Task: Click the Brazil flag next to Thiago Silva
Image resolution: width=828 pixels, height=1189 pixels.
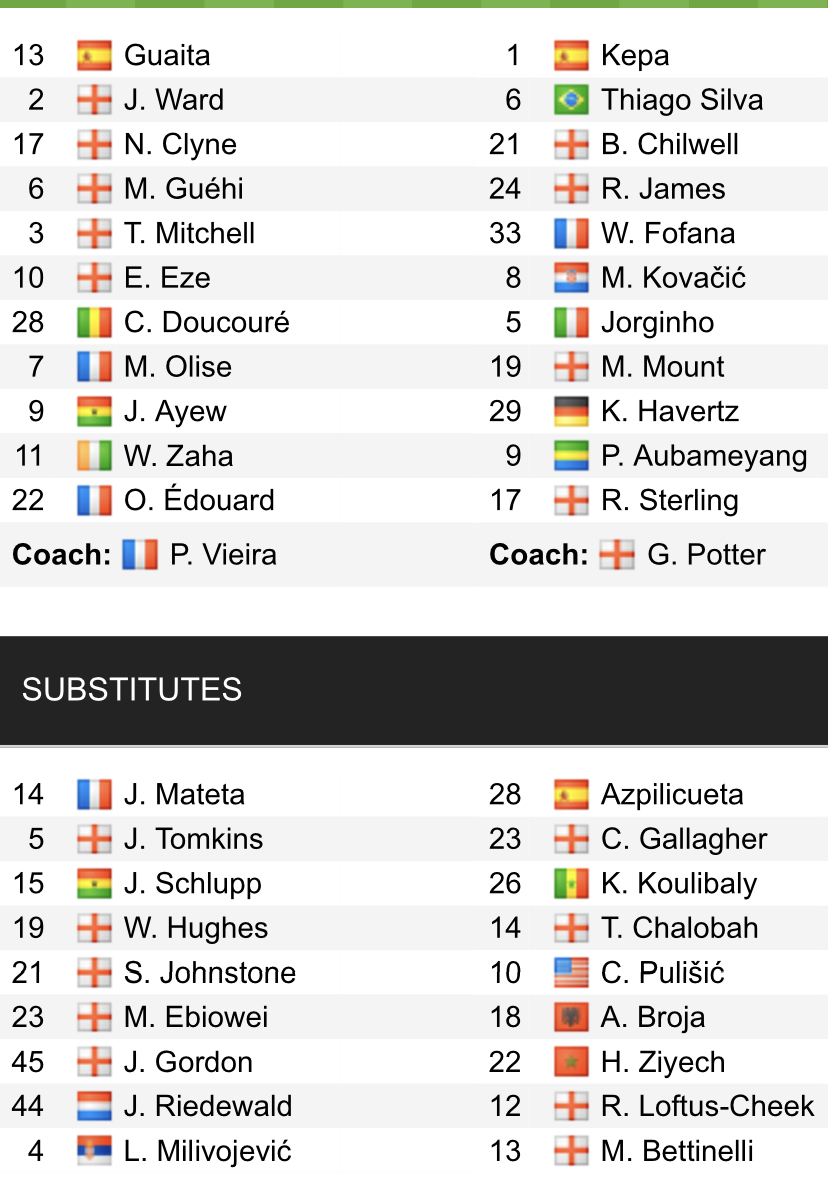Action: [x=571, y=100]
